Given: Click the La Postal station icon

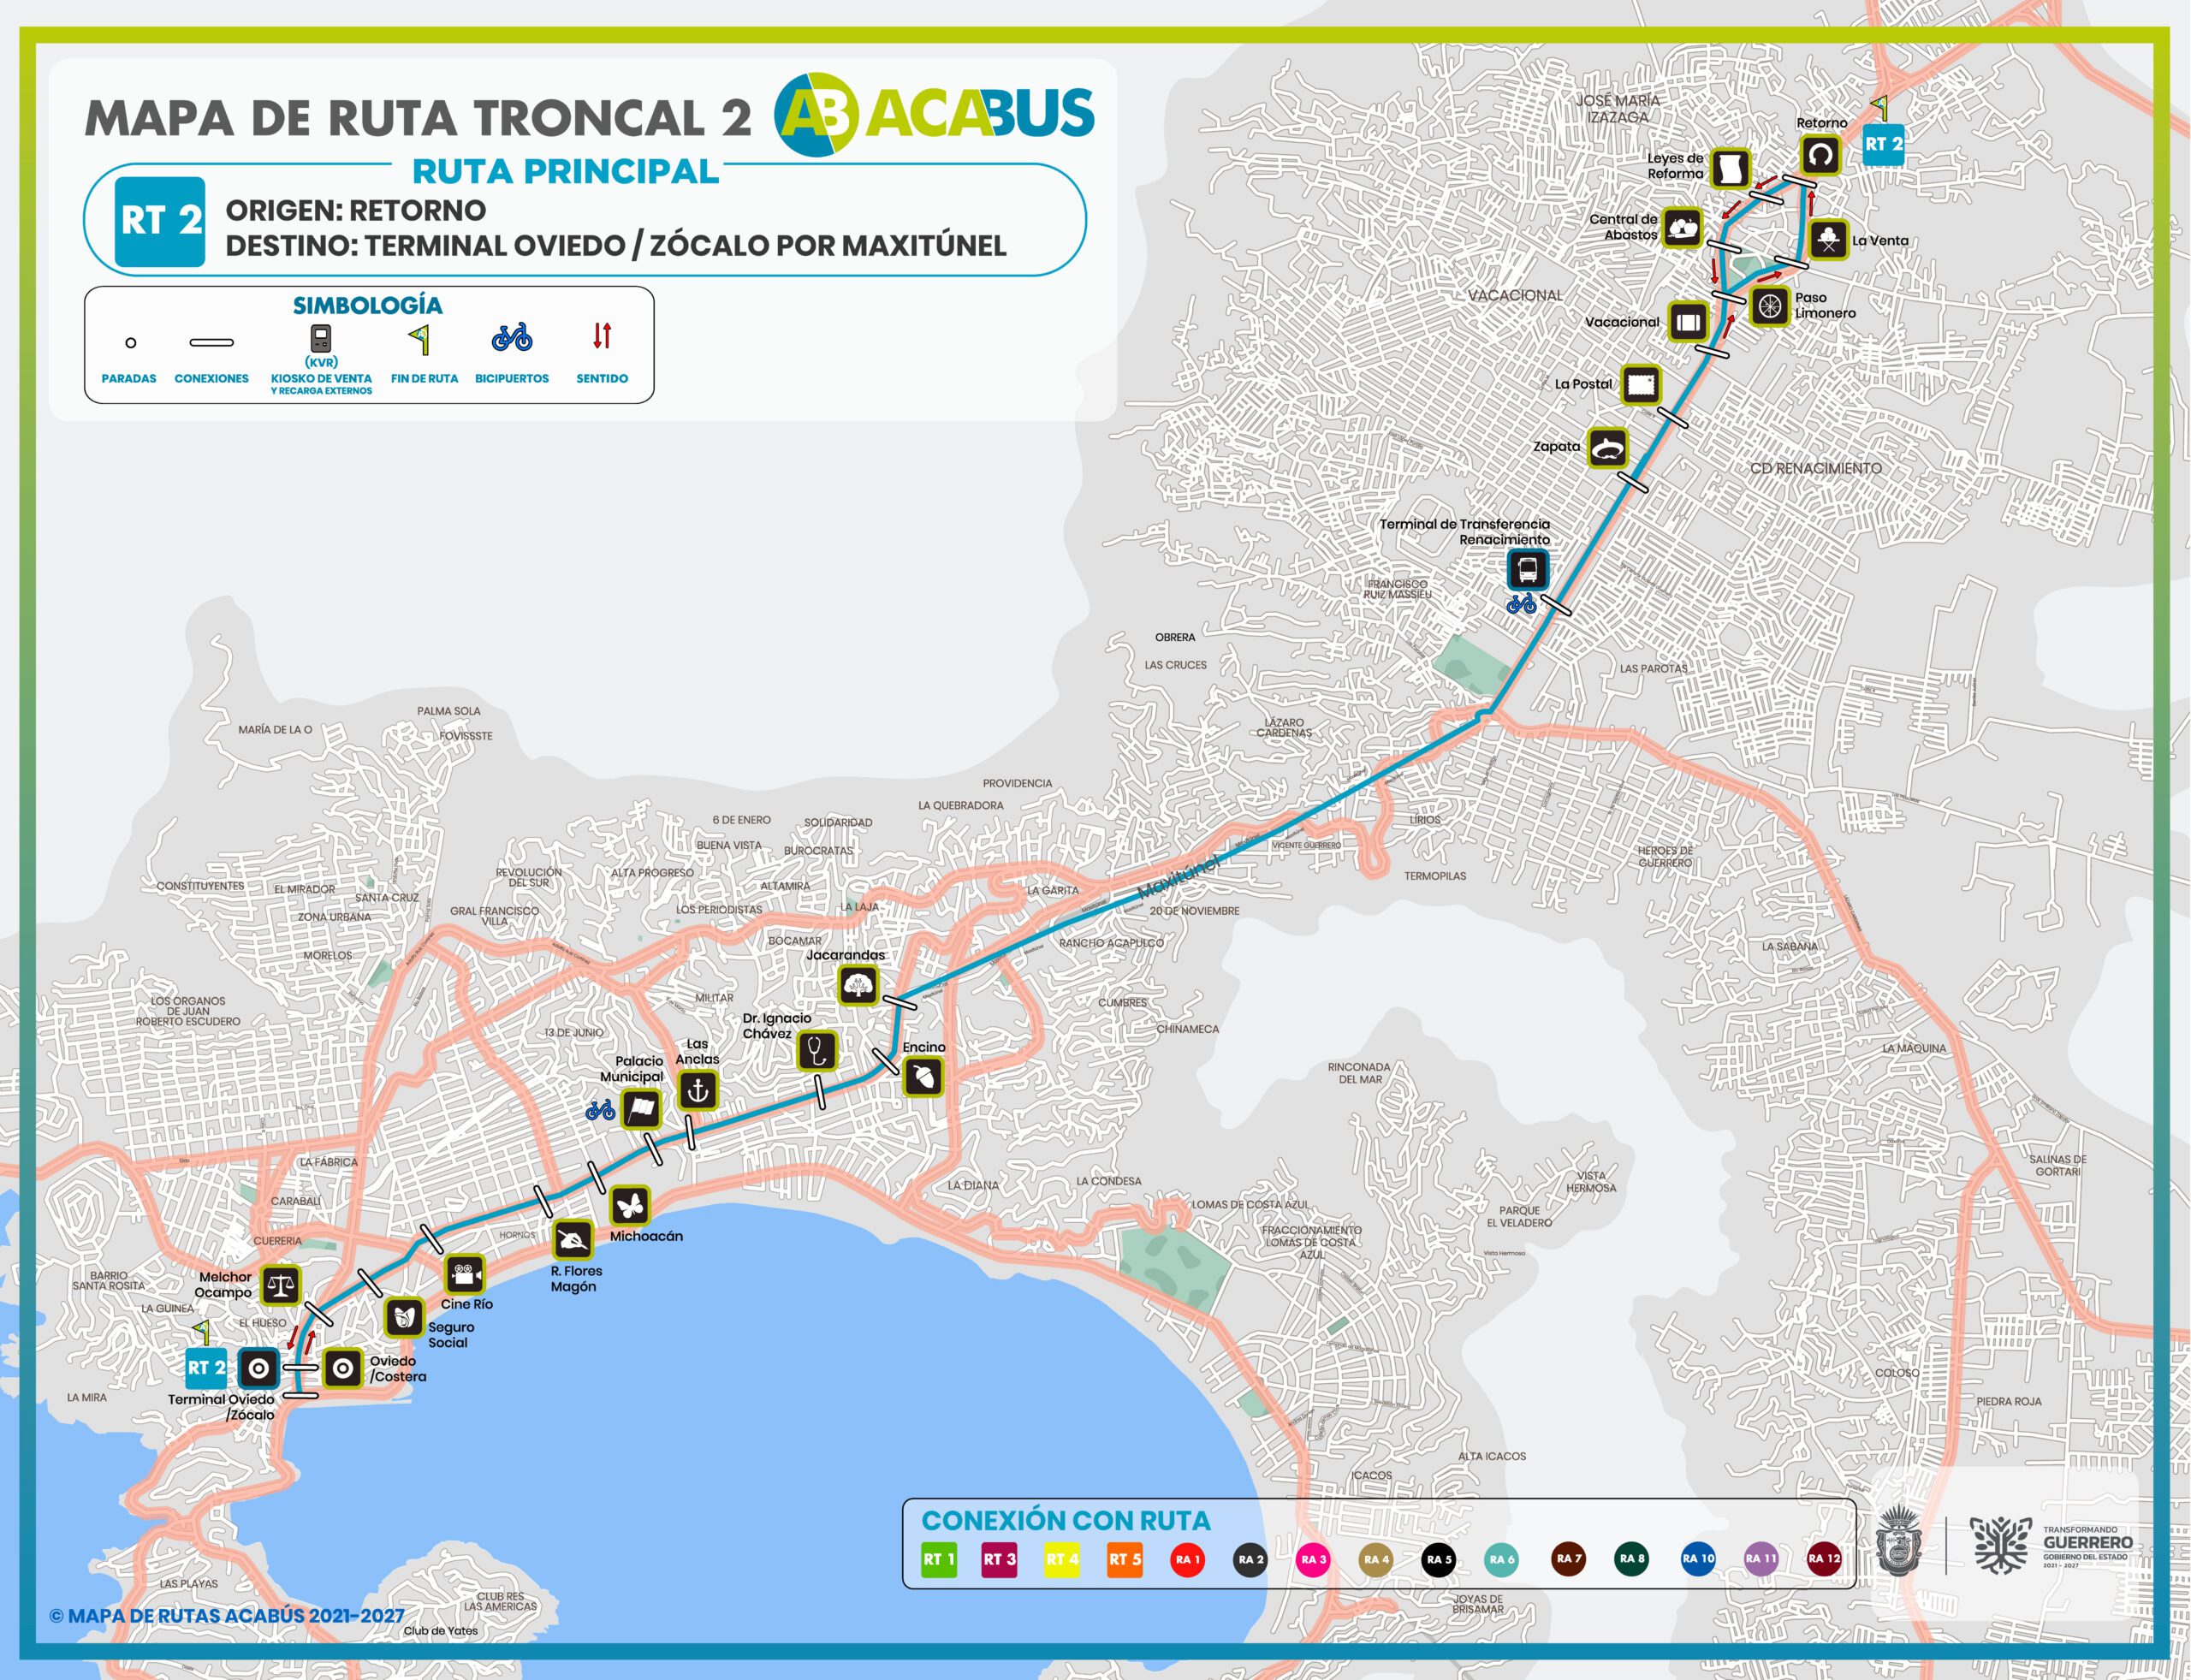Looking at the screenshot, I should point(1641,384).
